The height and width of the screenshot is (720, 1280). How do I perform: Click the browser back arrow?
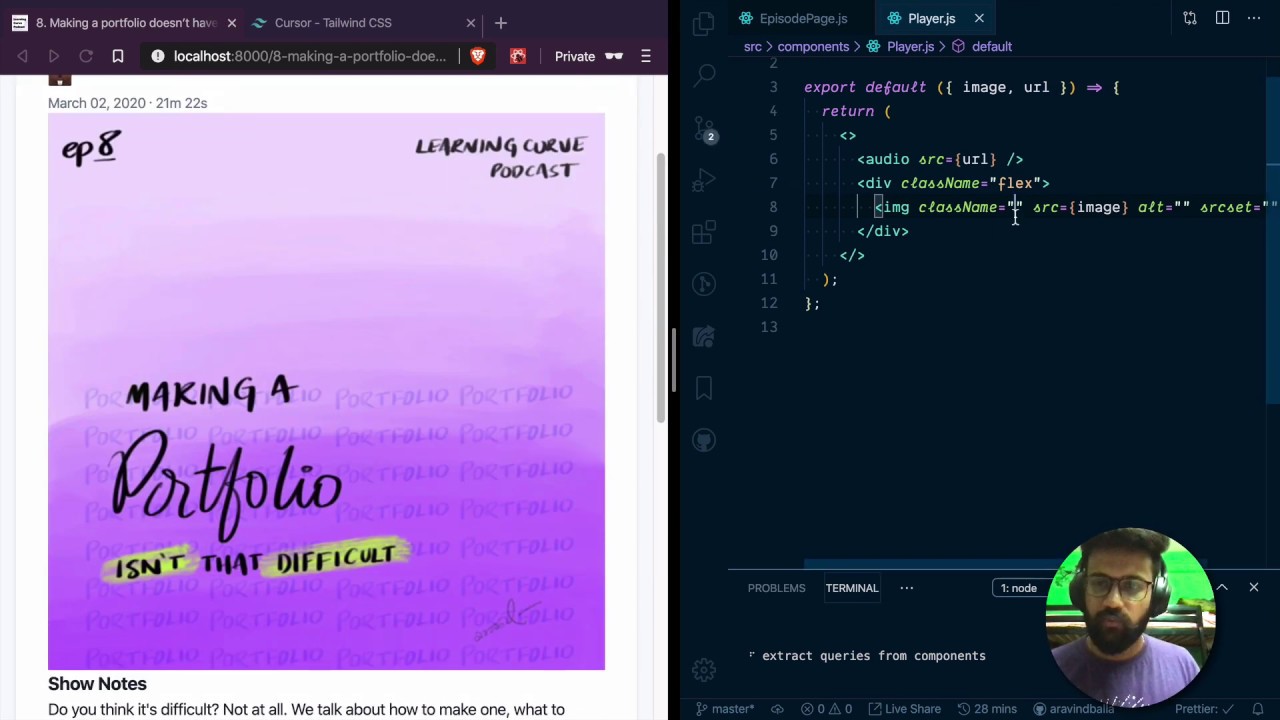click(x=22, y=56)
